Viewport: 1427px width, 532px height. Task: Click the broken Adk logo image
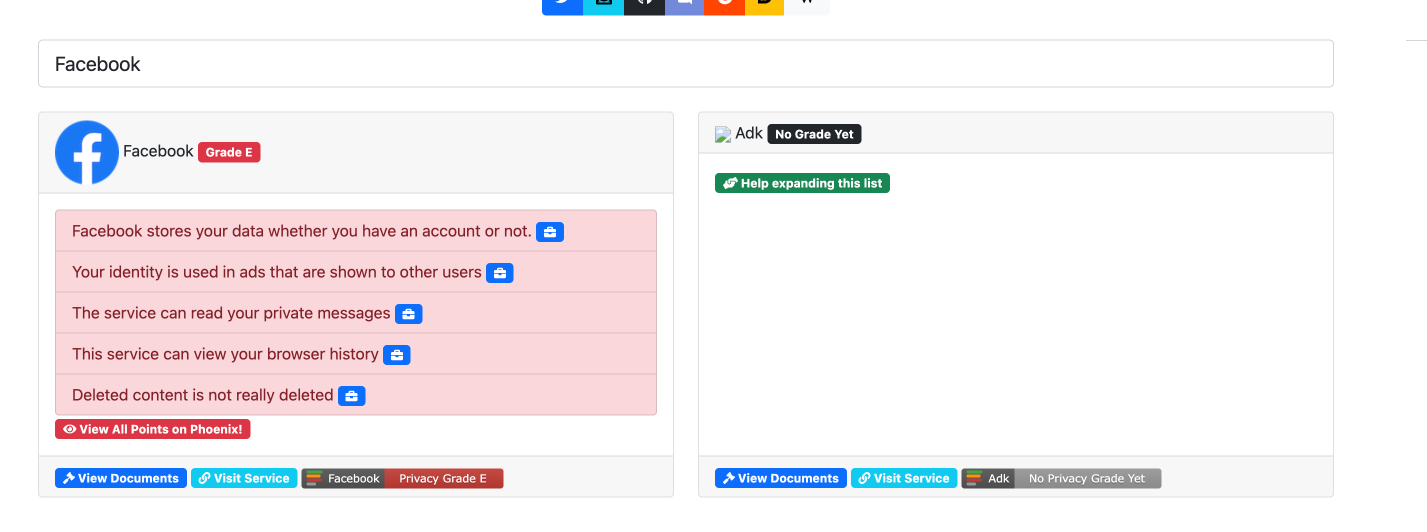click(723, 134)
